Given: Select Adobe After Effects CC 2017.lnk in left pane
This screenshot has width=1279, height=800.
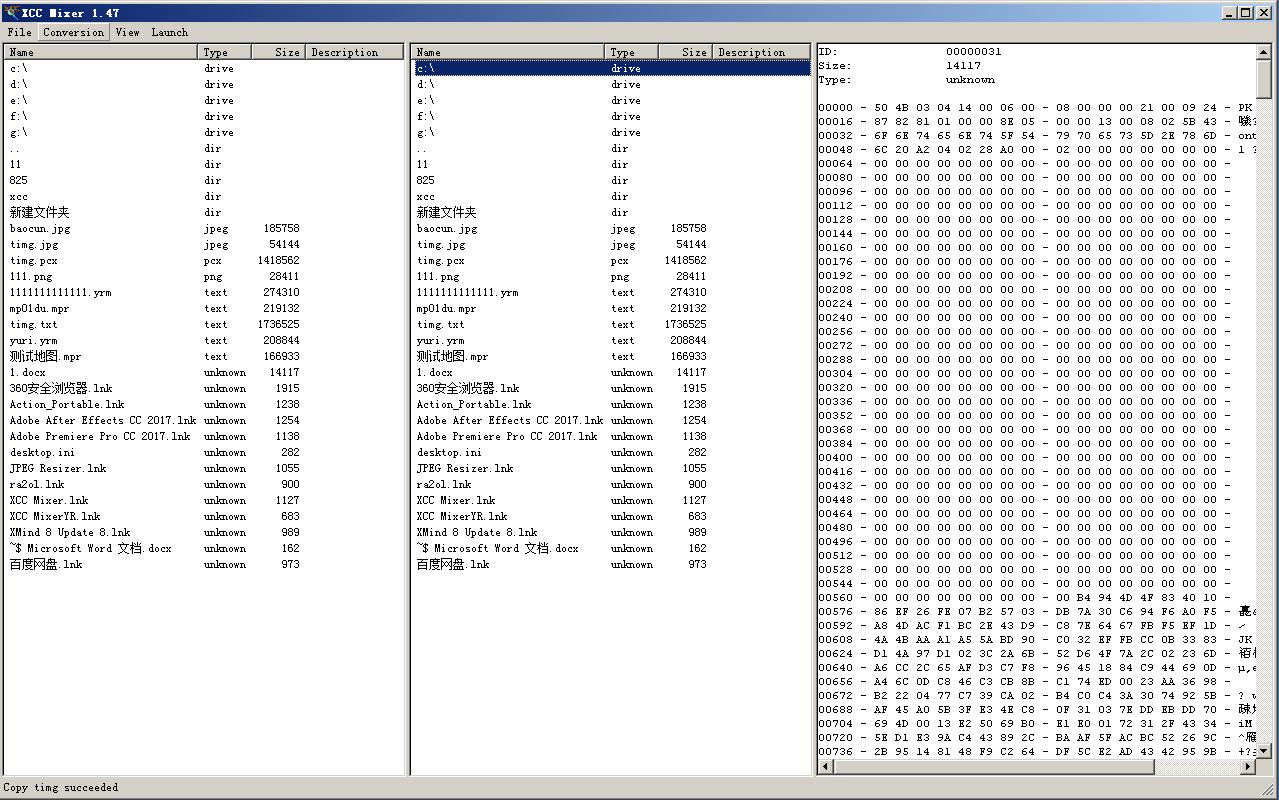Looking at the screenshot, I should (103, 420).
